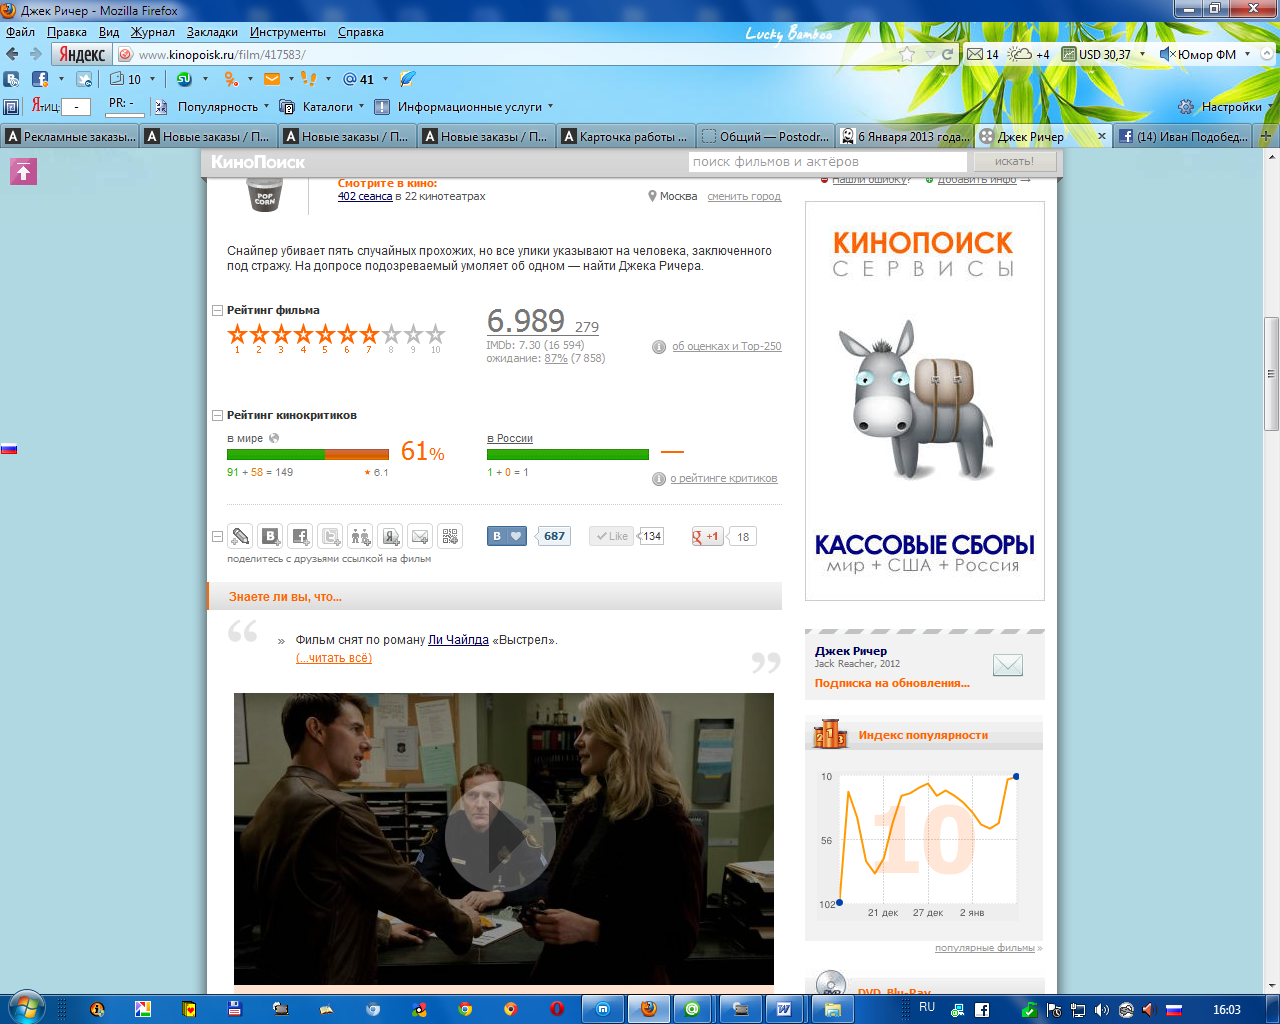Bookmark page with the star icon
Screen dimensions: 1280x1024
pyautogui.click(x=907, y=54)
